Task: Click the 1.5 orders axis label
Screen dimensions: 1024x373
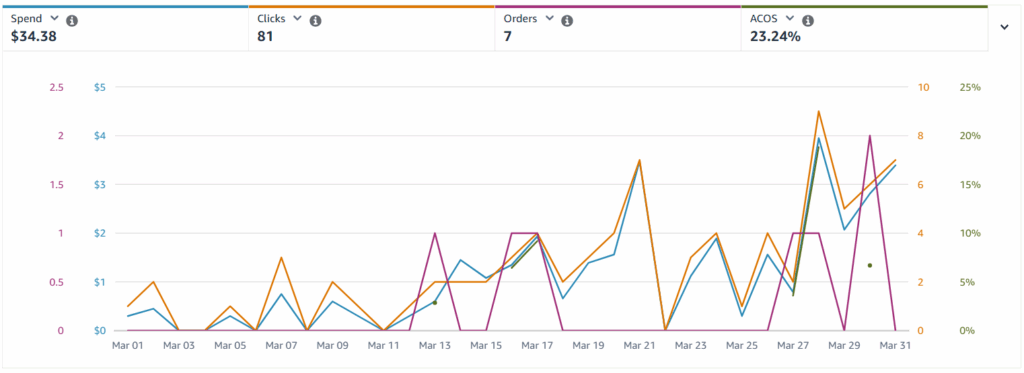Action: click(x=57, y=185)
